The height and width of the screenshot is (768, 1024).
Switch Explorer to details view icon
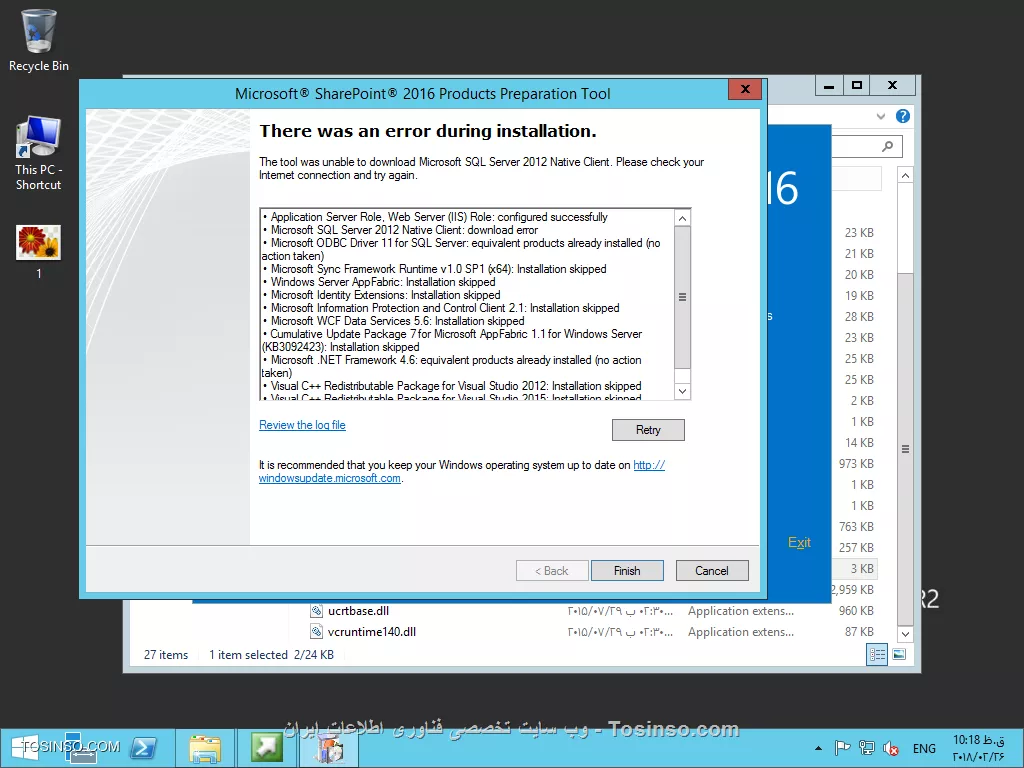click(876, 654)
